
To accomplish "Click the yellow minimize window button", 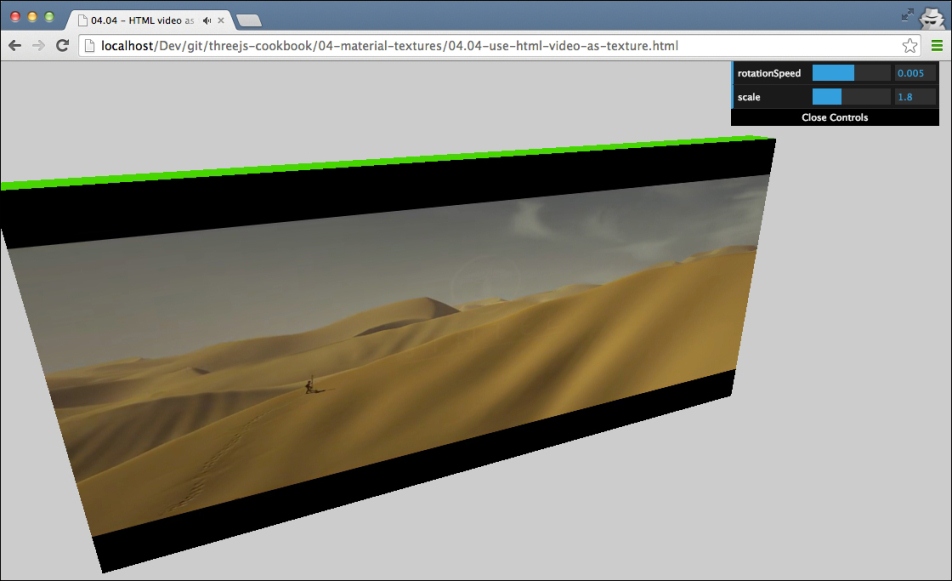I will tap(32, 17).
